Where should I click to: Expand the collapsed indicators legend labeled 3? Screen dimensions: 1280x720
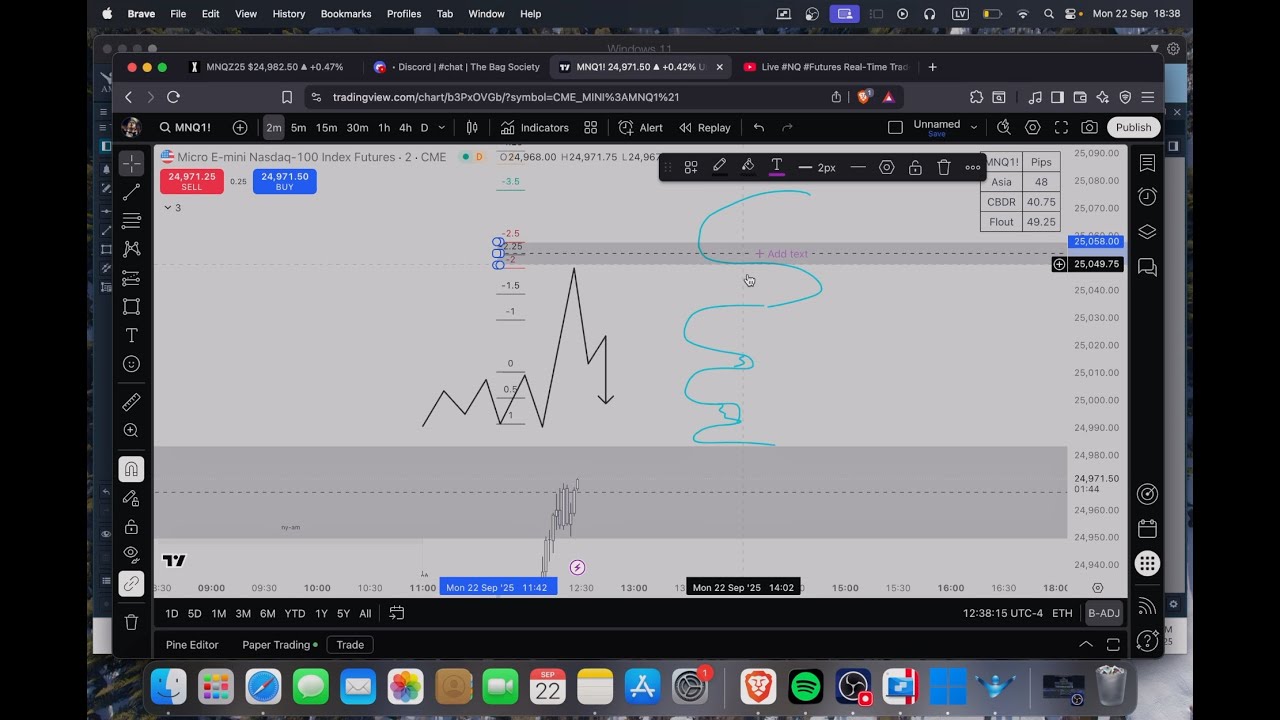point(173,207)
